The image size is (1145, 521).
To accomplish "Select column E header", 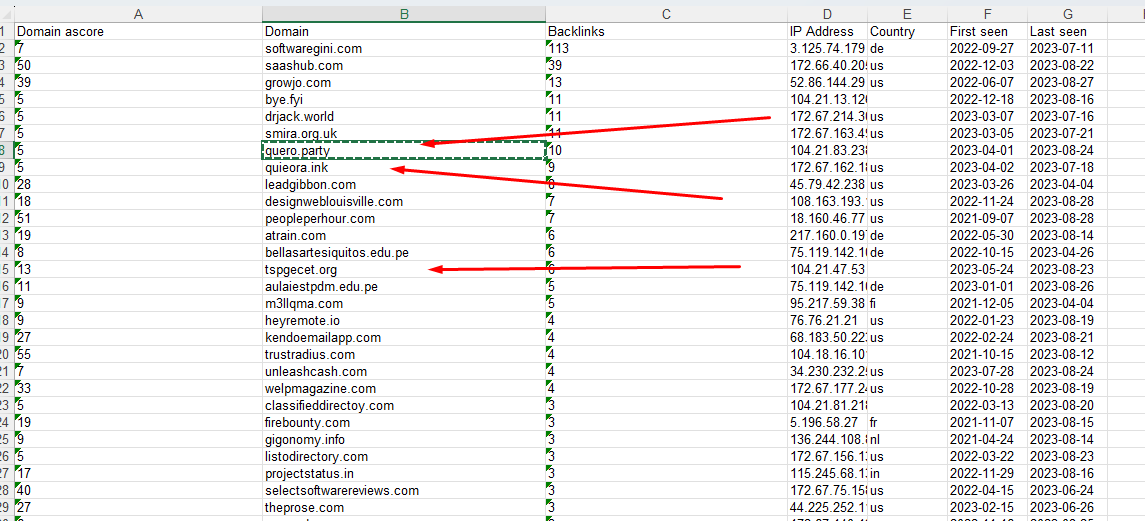I will tap(906, 15).
